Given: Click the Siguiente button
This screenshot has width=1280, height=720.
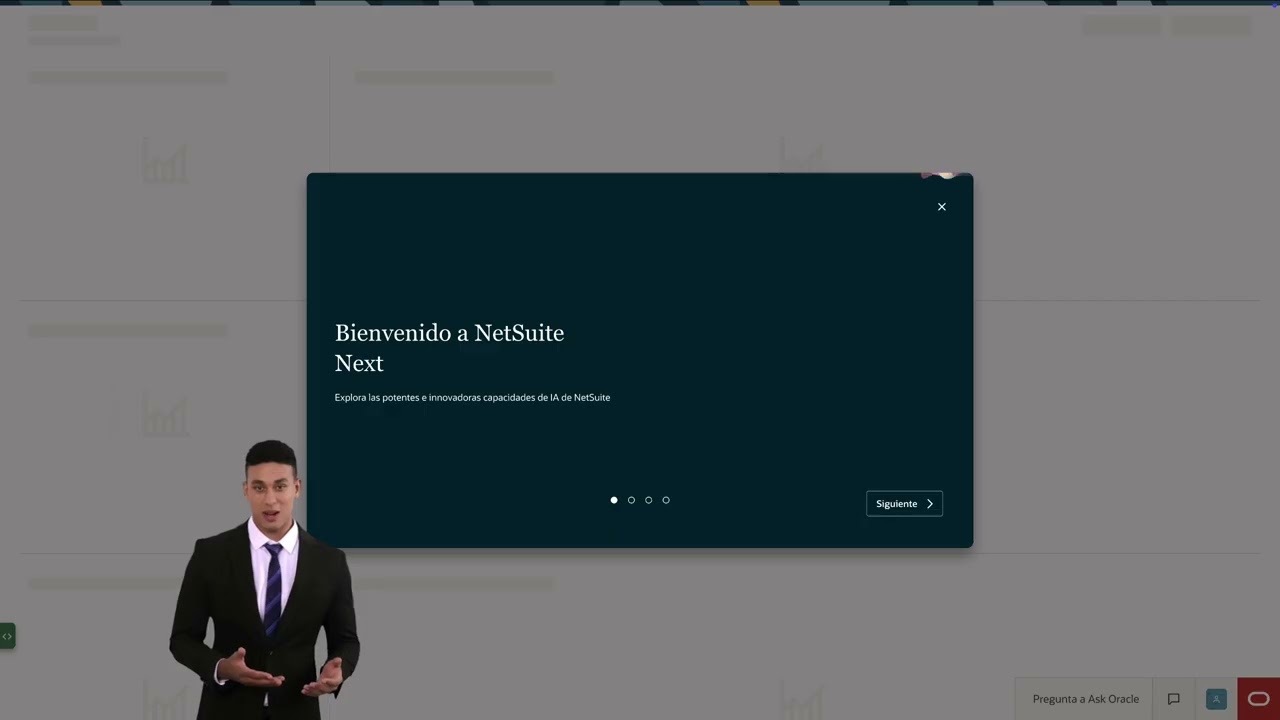Looking at the screenshot, I should click(904, 504).
